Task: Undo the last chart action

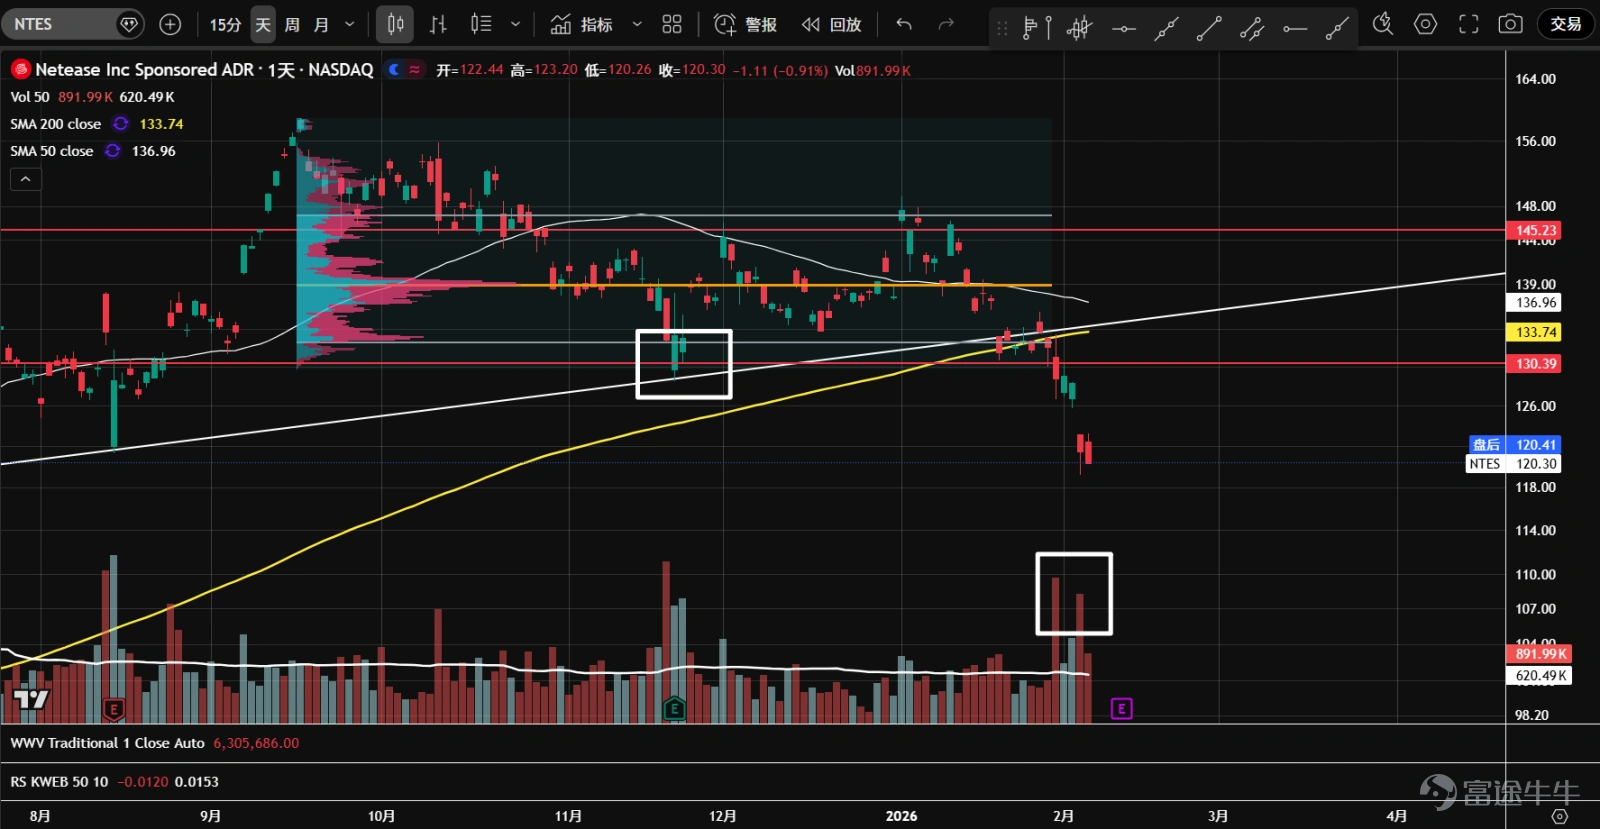Action: [x=904, y=24]
